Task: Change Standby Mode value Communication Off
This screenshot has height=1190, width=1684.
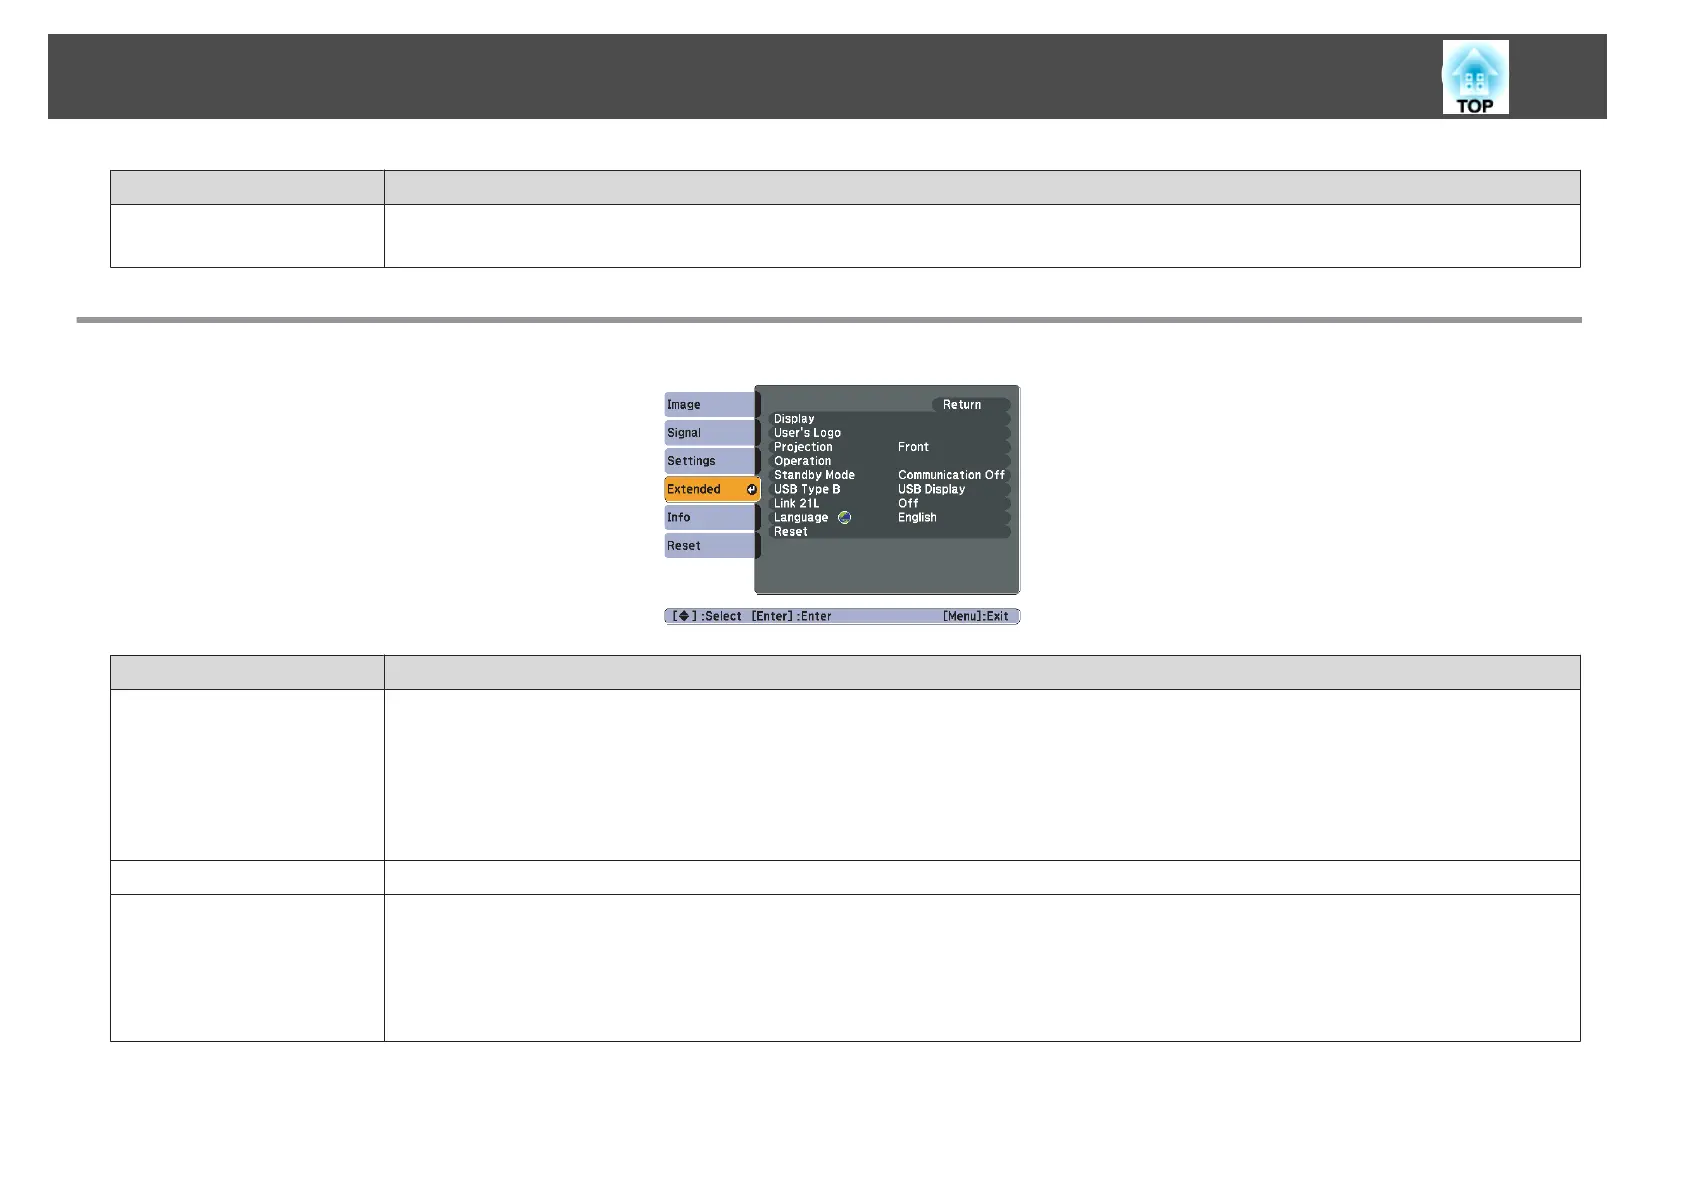Action: pos(951,475)
